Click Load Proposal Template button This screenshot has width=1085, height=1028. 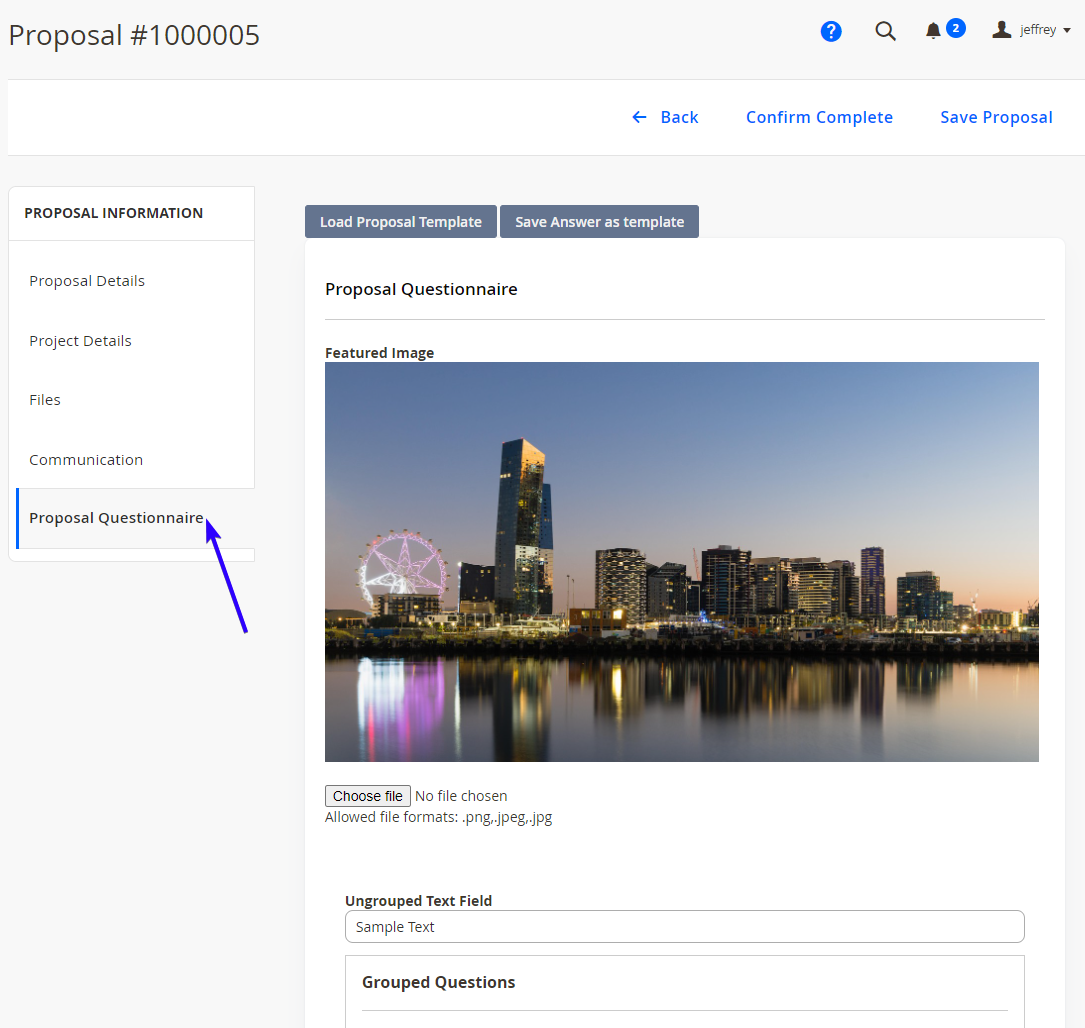[x=401, y=221]
